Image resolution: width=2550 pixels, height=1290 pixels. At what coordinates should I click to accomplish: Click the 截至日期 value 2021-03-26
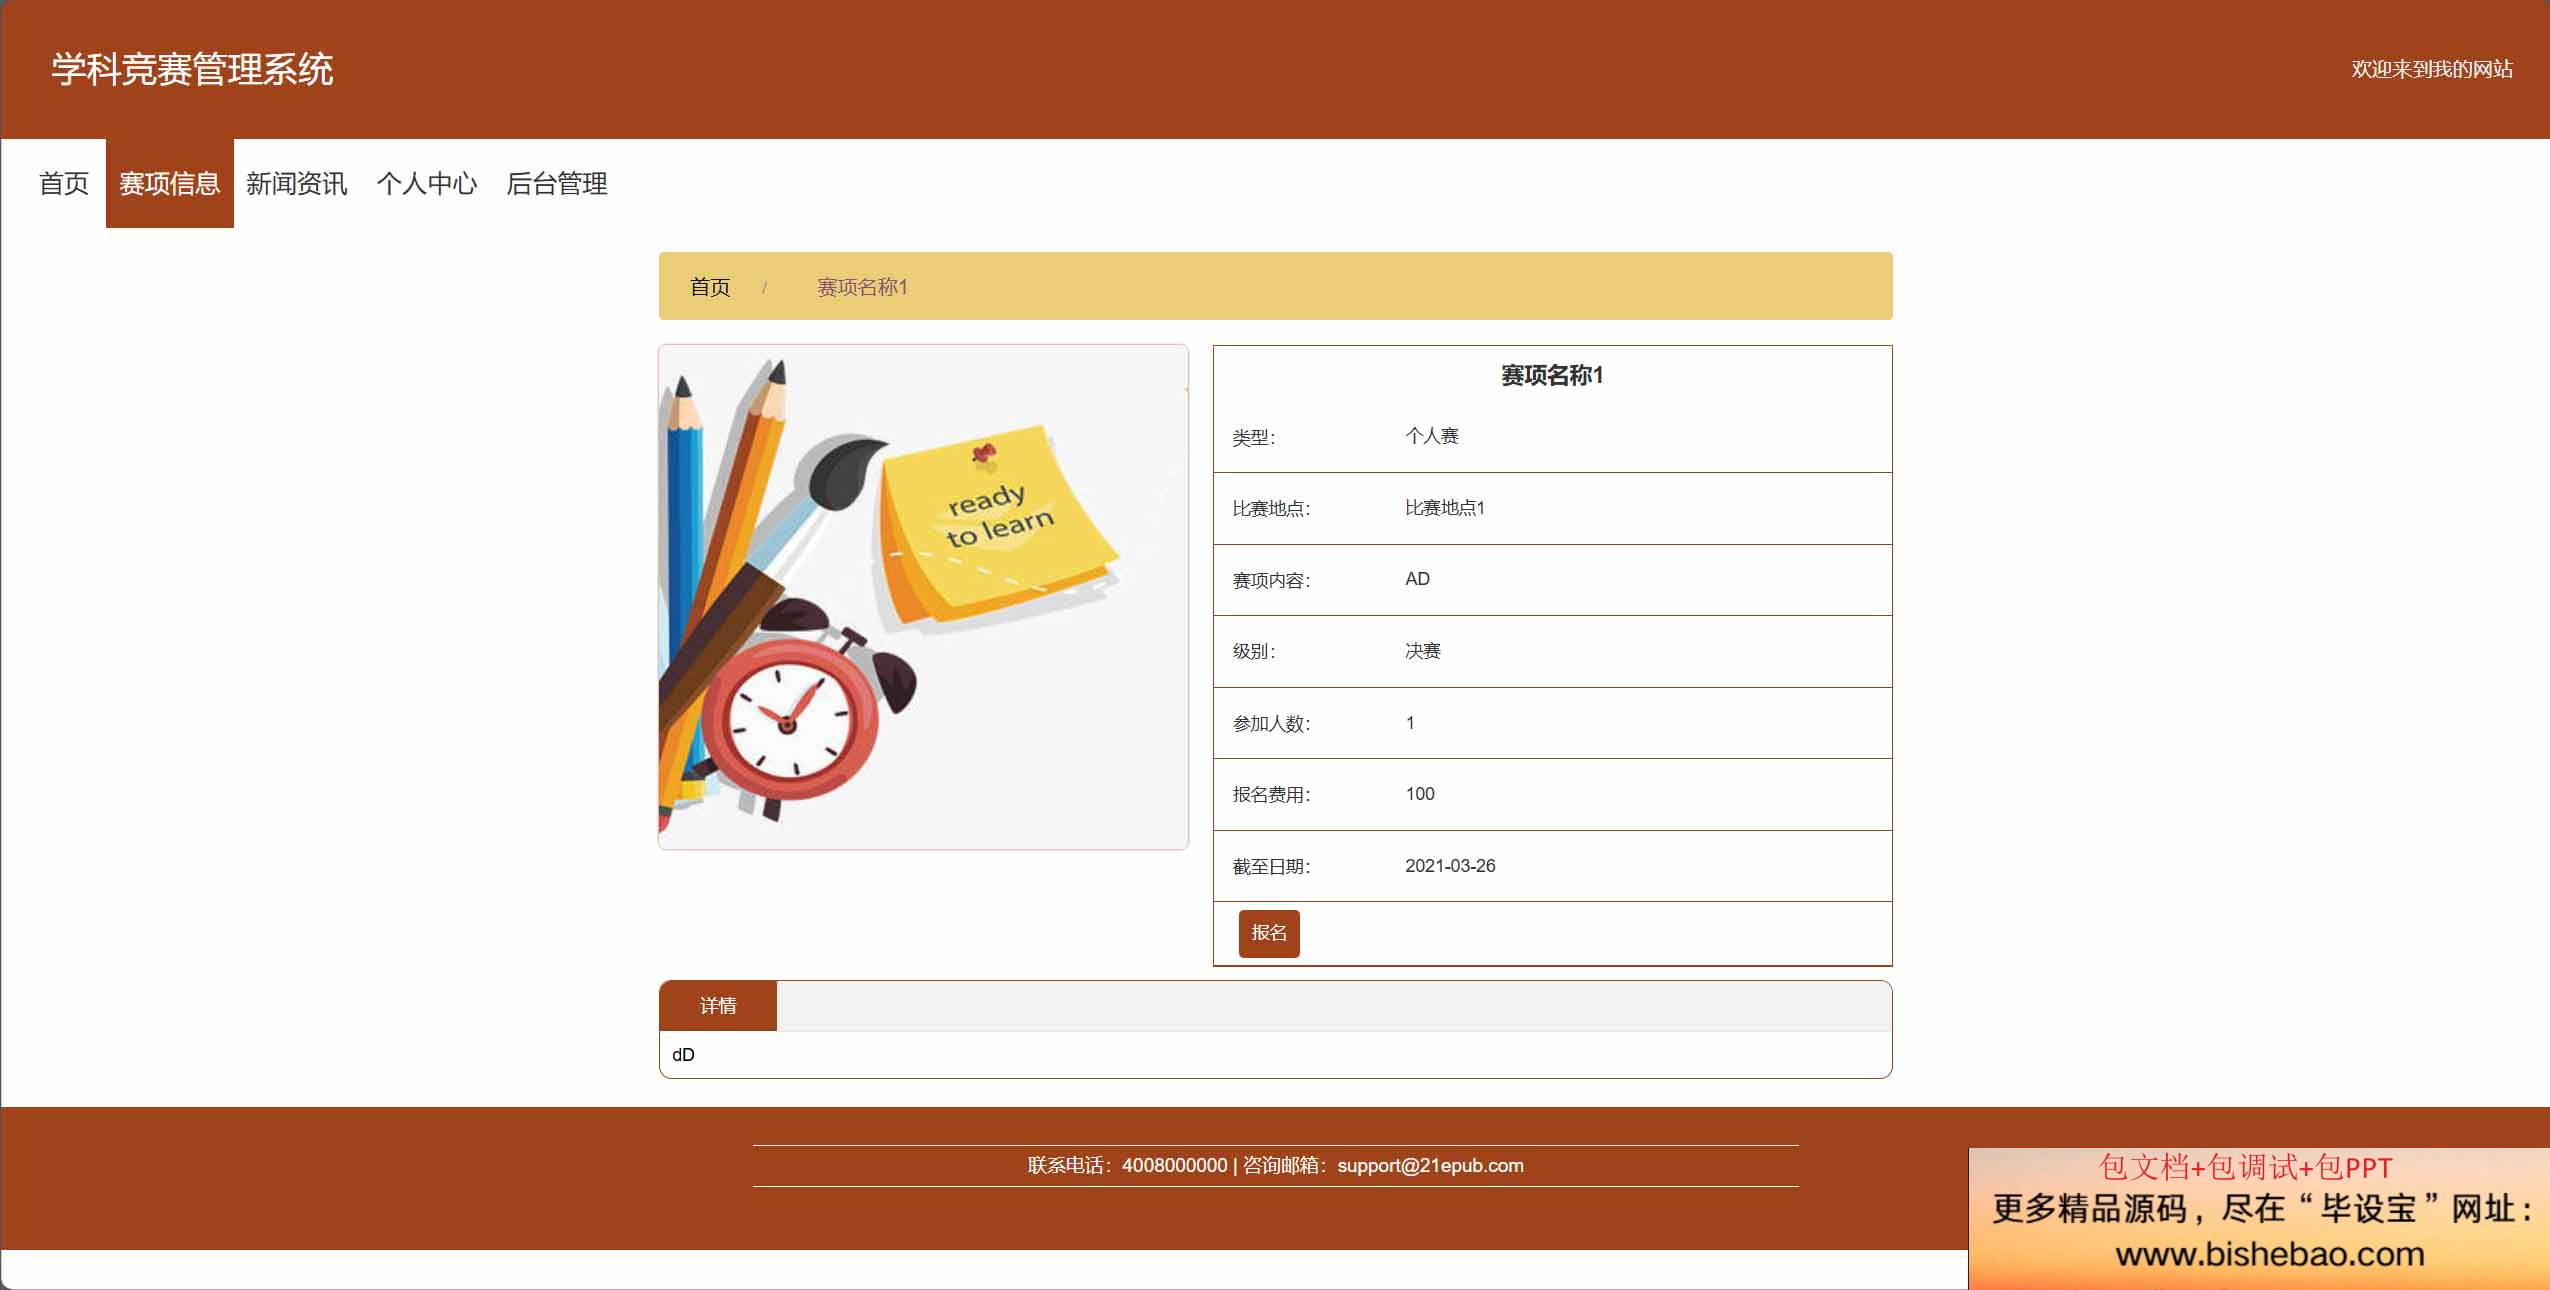(1450, 866)
